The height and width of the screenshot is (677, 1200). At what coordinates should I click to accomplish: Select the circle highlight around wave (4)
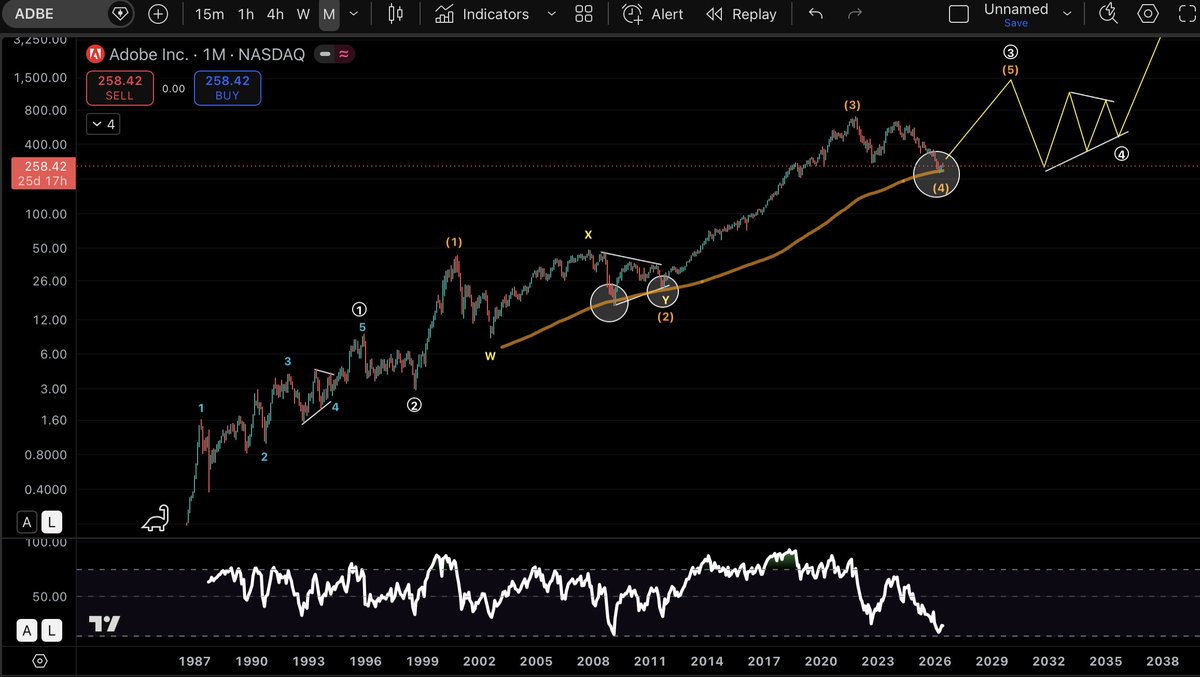pos(937,172)
